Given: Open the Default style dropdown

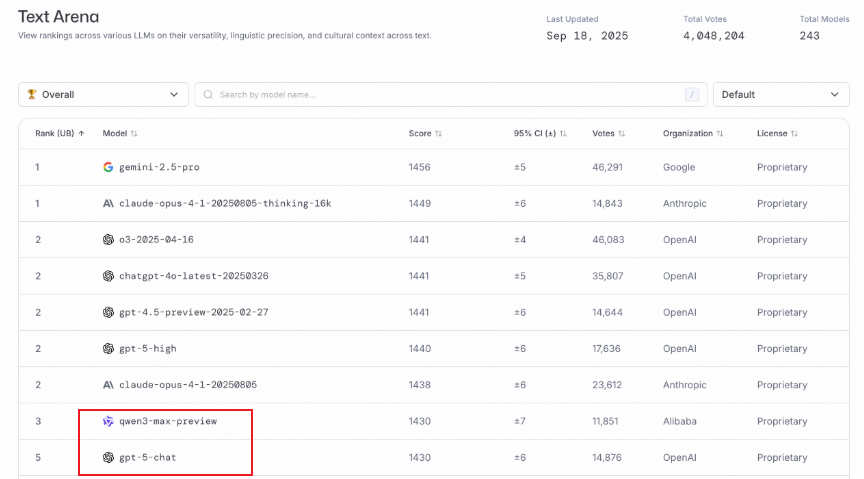Looking at the screenshot, I should click(x=781, y=95).
